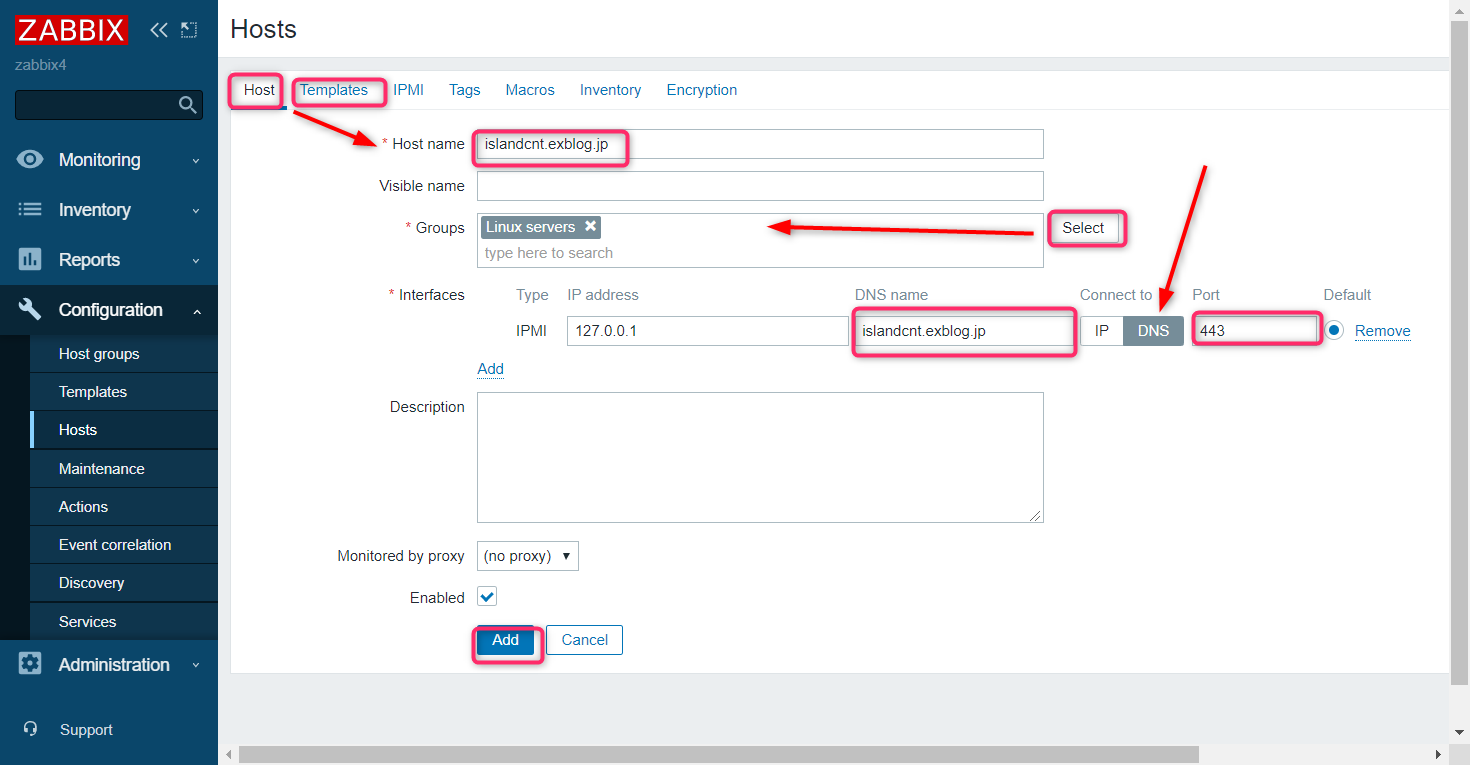Click the Reports bar chart icon
Viewport: 1470px width, 765px height.
coord(30,260)
